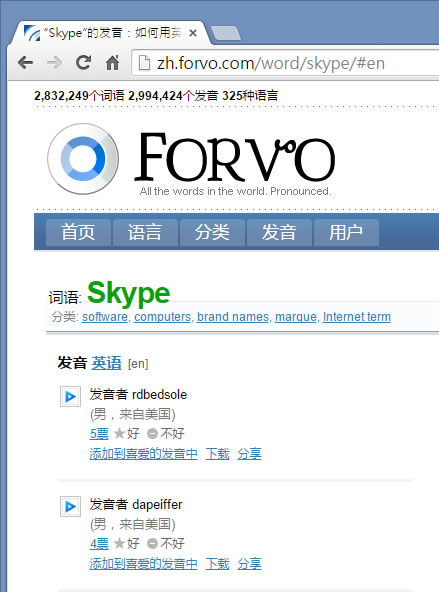Open the 4票 votes link for dapeiffer

click(99, 543)
